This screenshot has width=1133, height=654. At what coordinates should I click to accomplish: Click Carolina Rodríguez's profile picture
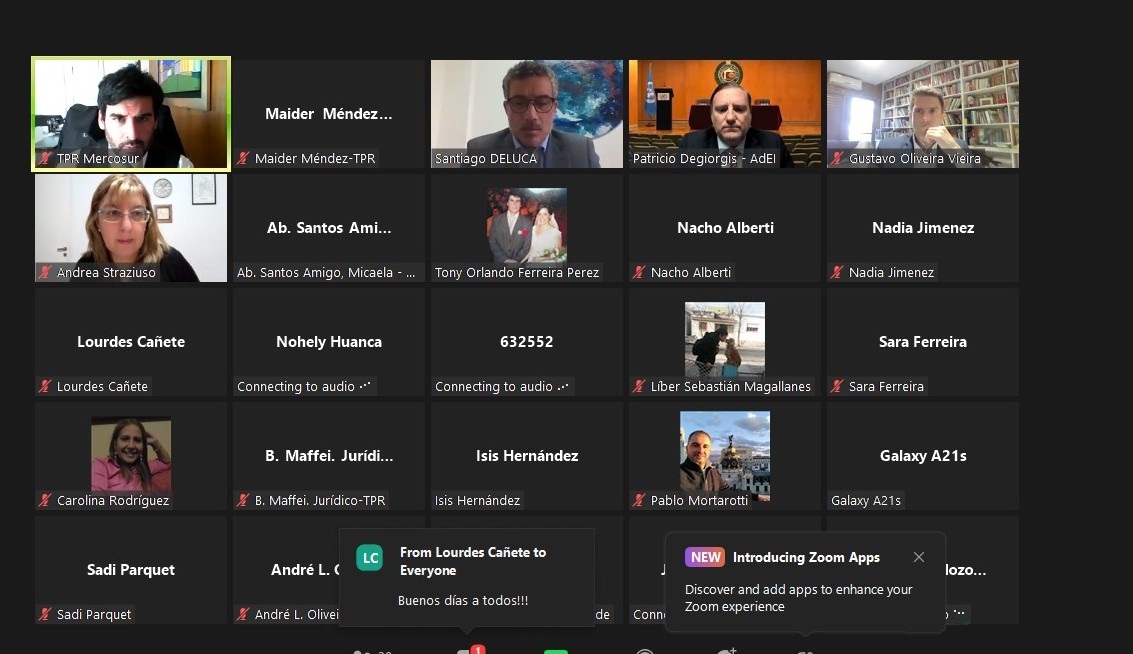click(x=131, y=454)
